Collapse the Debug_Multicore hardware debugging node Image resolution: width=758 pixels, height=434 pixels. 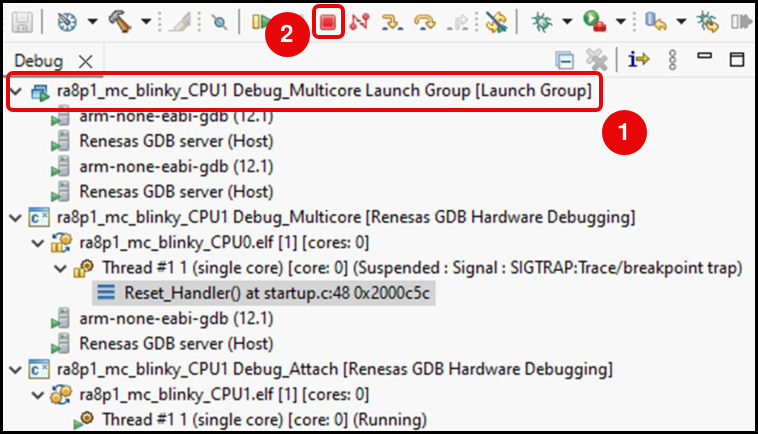point(16,217)
